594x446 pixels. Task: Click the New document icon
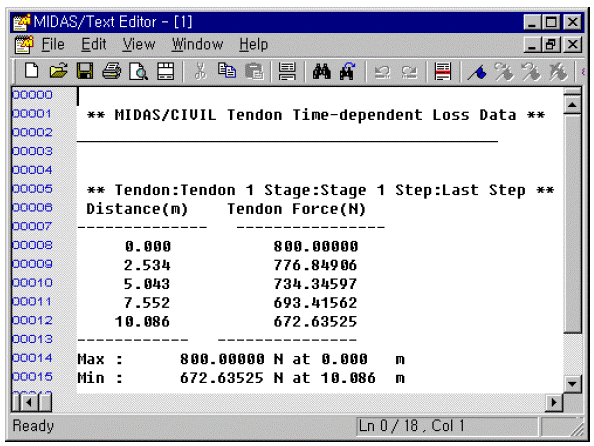tap(31, 71)
